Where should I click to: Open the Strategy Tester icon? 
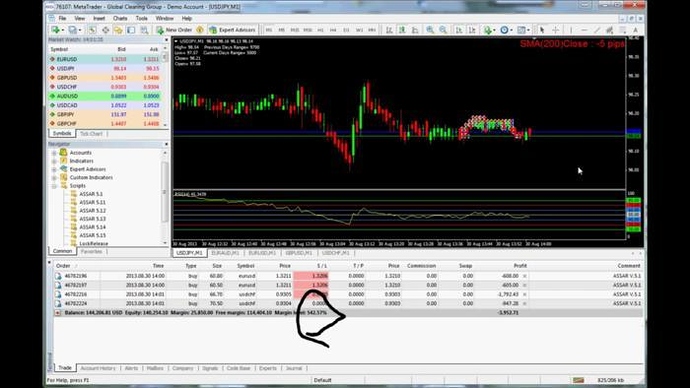click(x=144, y=30)
